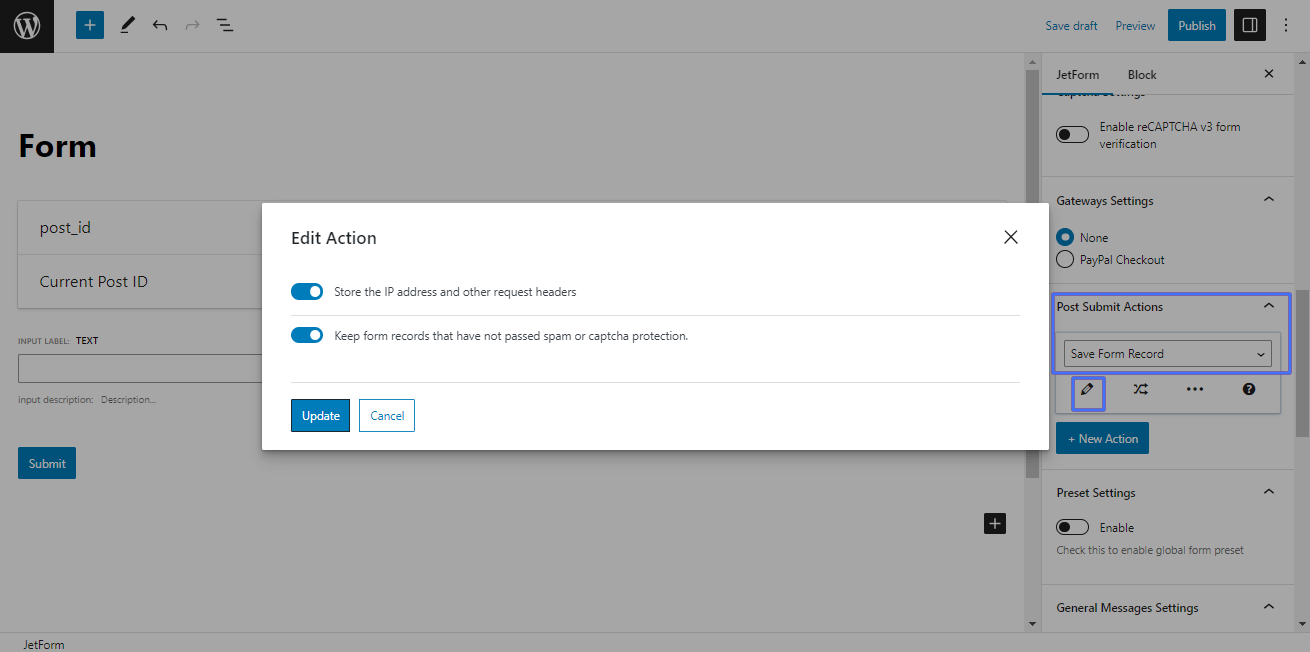The height and width of the screenshot is (652, 1310).
Task: Open the Save Form Record dropdown
Action: click(1166, 353)
